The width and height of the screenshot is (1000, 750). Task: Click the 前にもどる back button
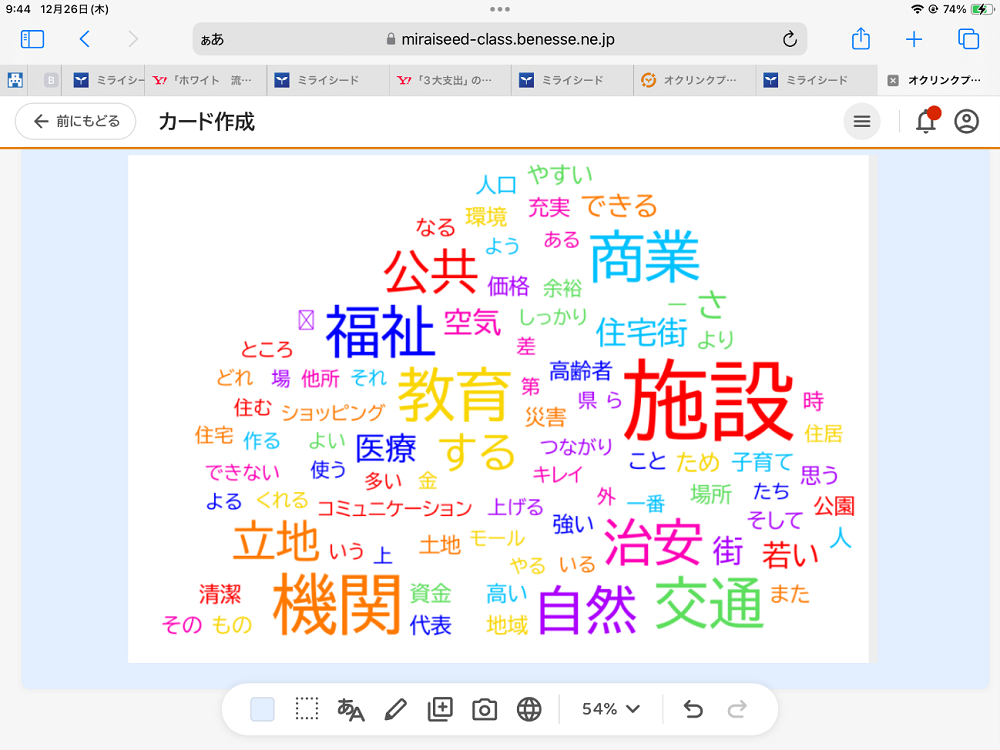point(76,121)
